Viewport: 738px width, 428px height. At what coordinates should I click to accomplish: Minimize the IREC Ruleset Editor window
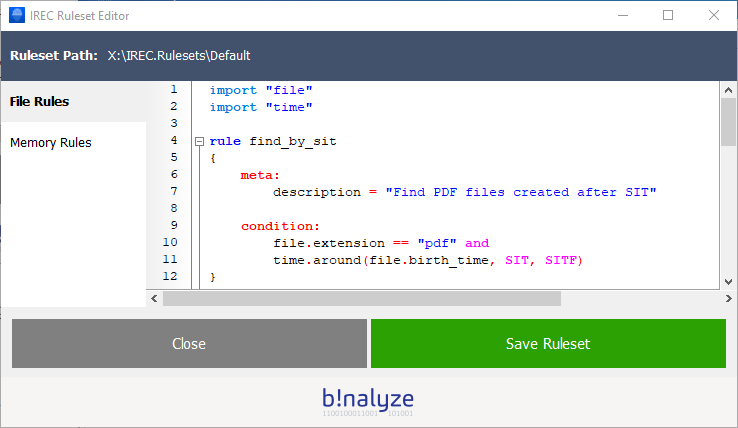pyautogui.click(x=622, y=16)
